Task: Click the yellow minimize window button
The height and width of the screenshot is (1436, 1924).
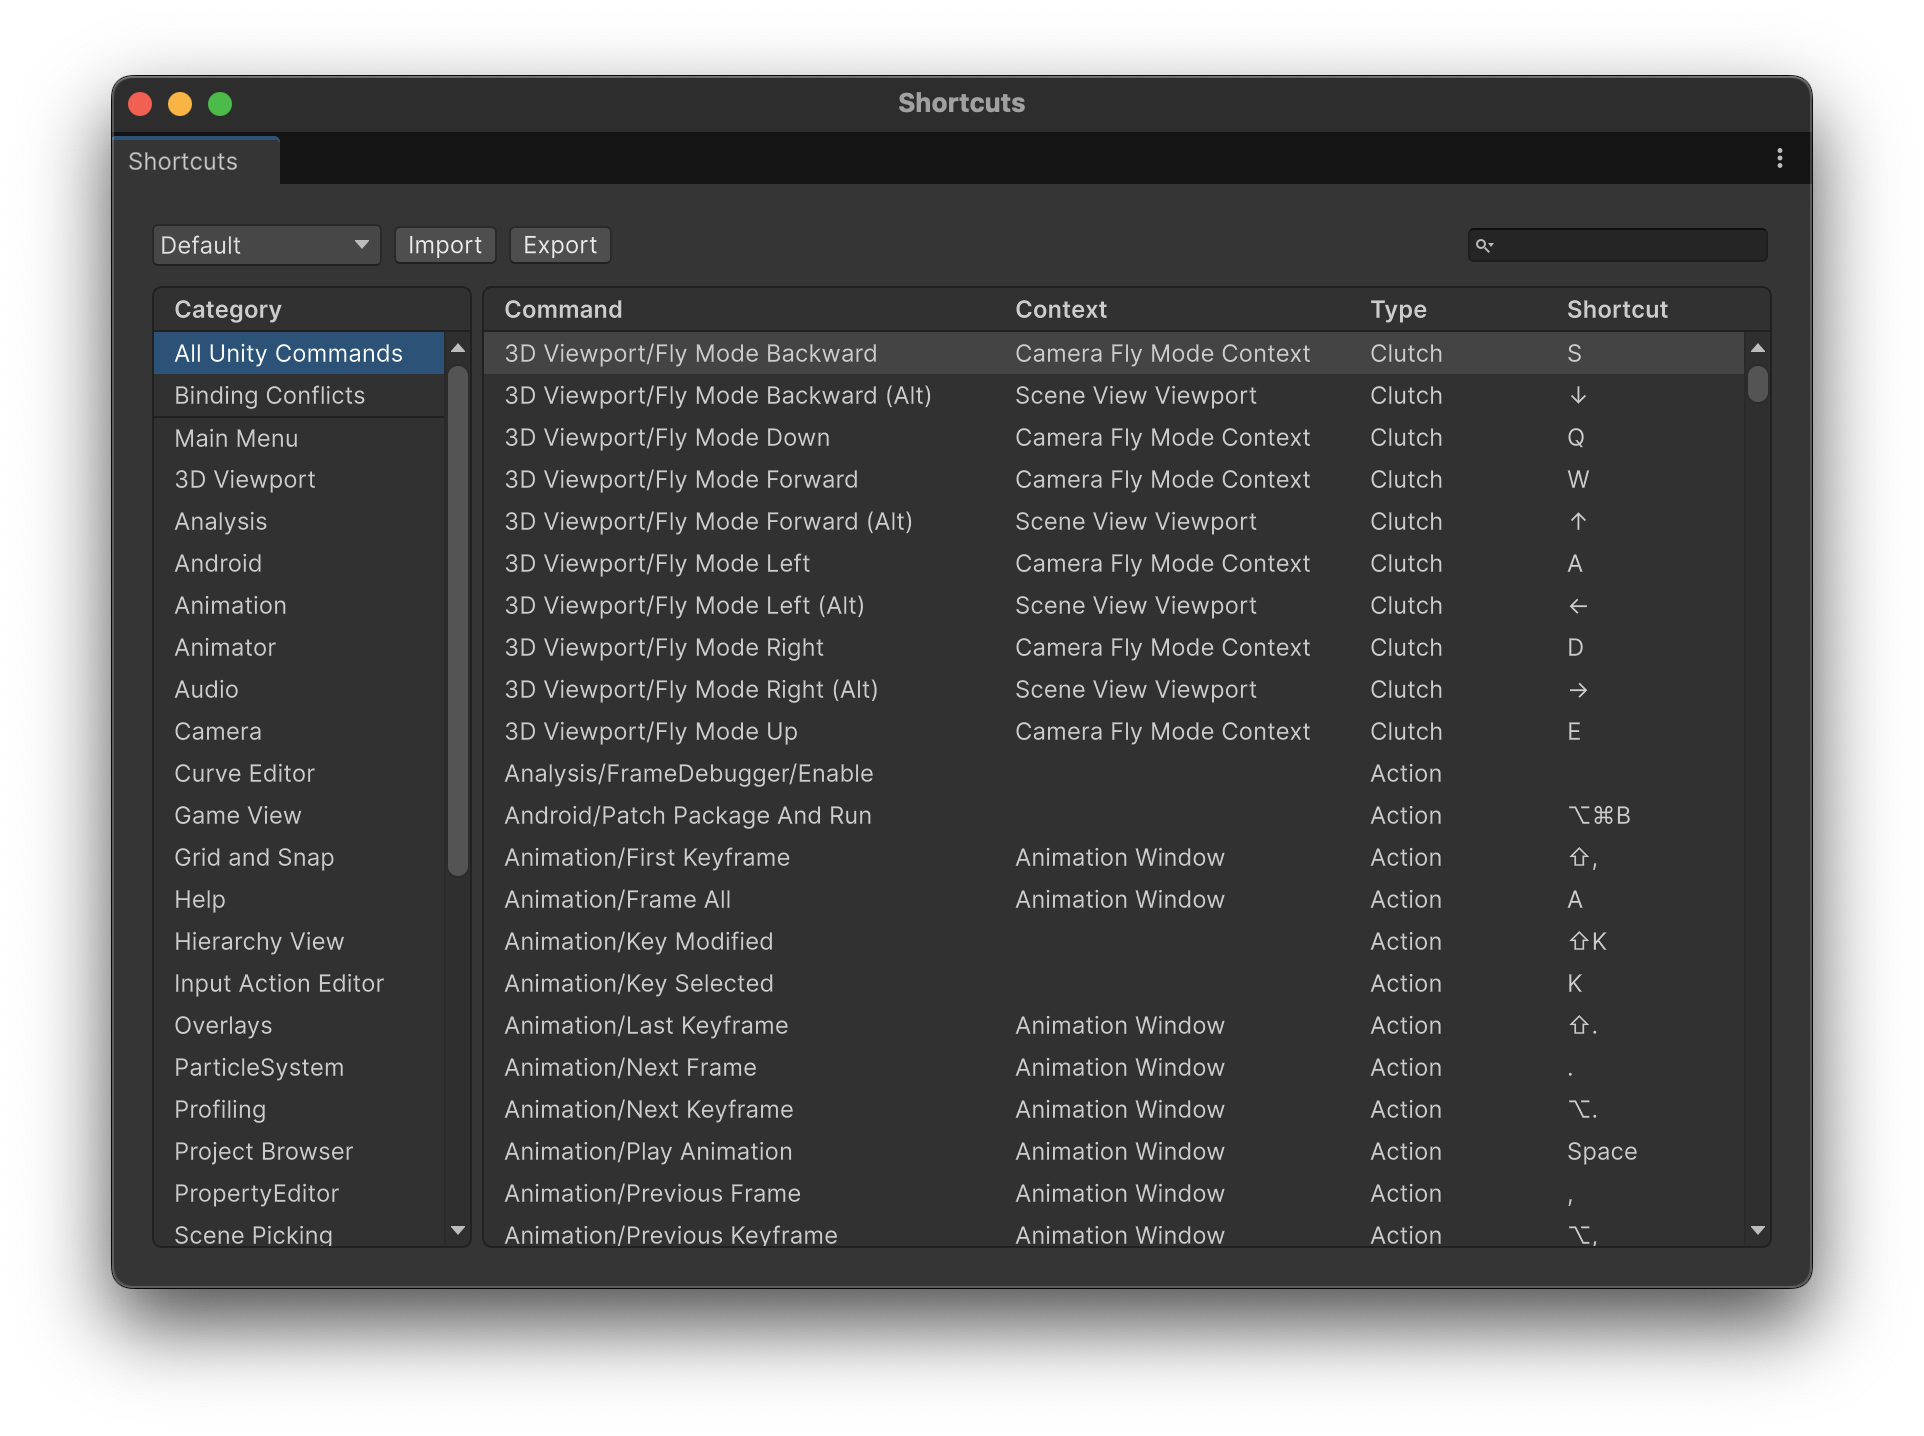Action: coord(180,104)
